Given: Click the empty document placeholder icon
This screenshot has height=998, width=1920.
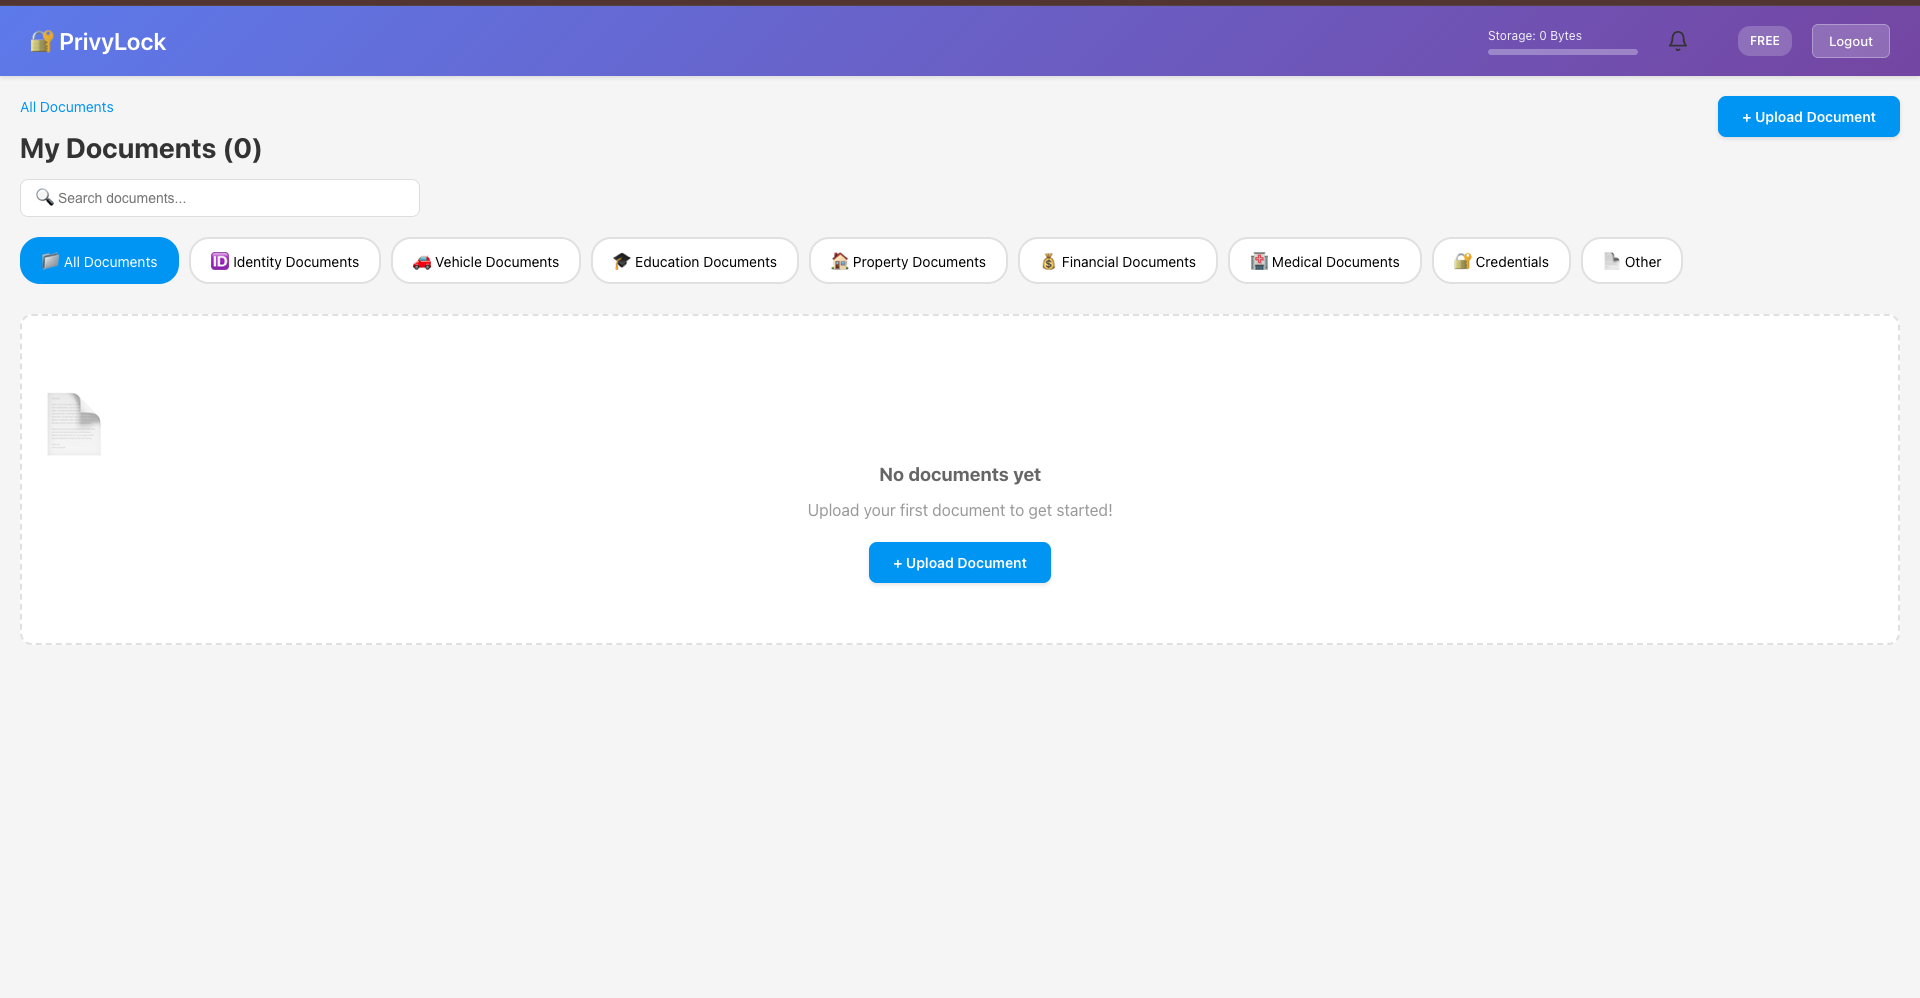Looking at the screenshot, I should coord(74,424).
